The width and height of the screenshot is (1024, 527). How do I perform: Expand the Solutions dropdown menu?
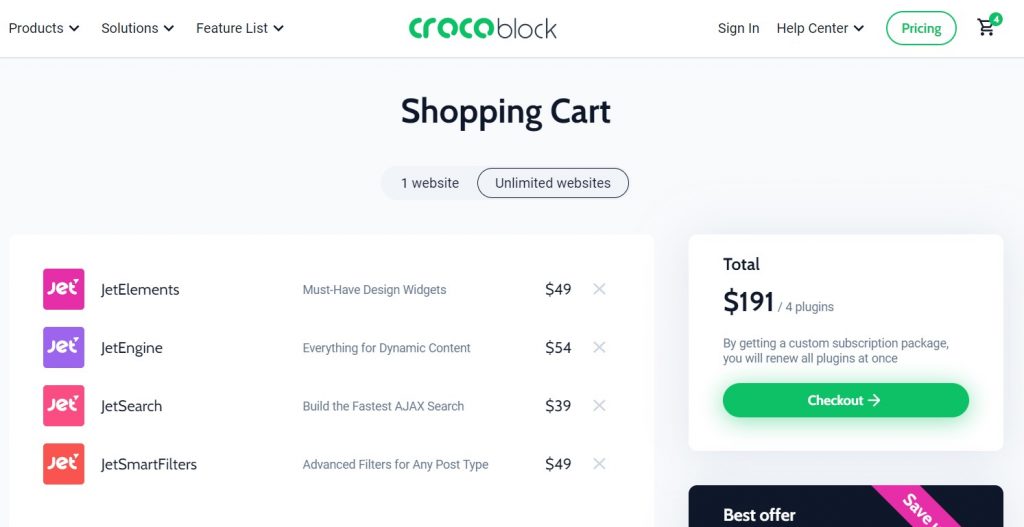(138, 28)
